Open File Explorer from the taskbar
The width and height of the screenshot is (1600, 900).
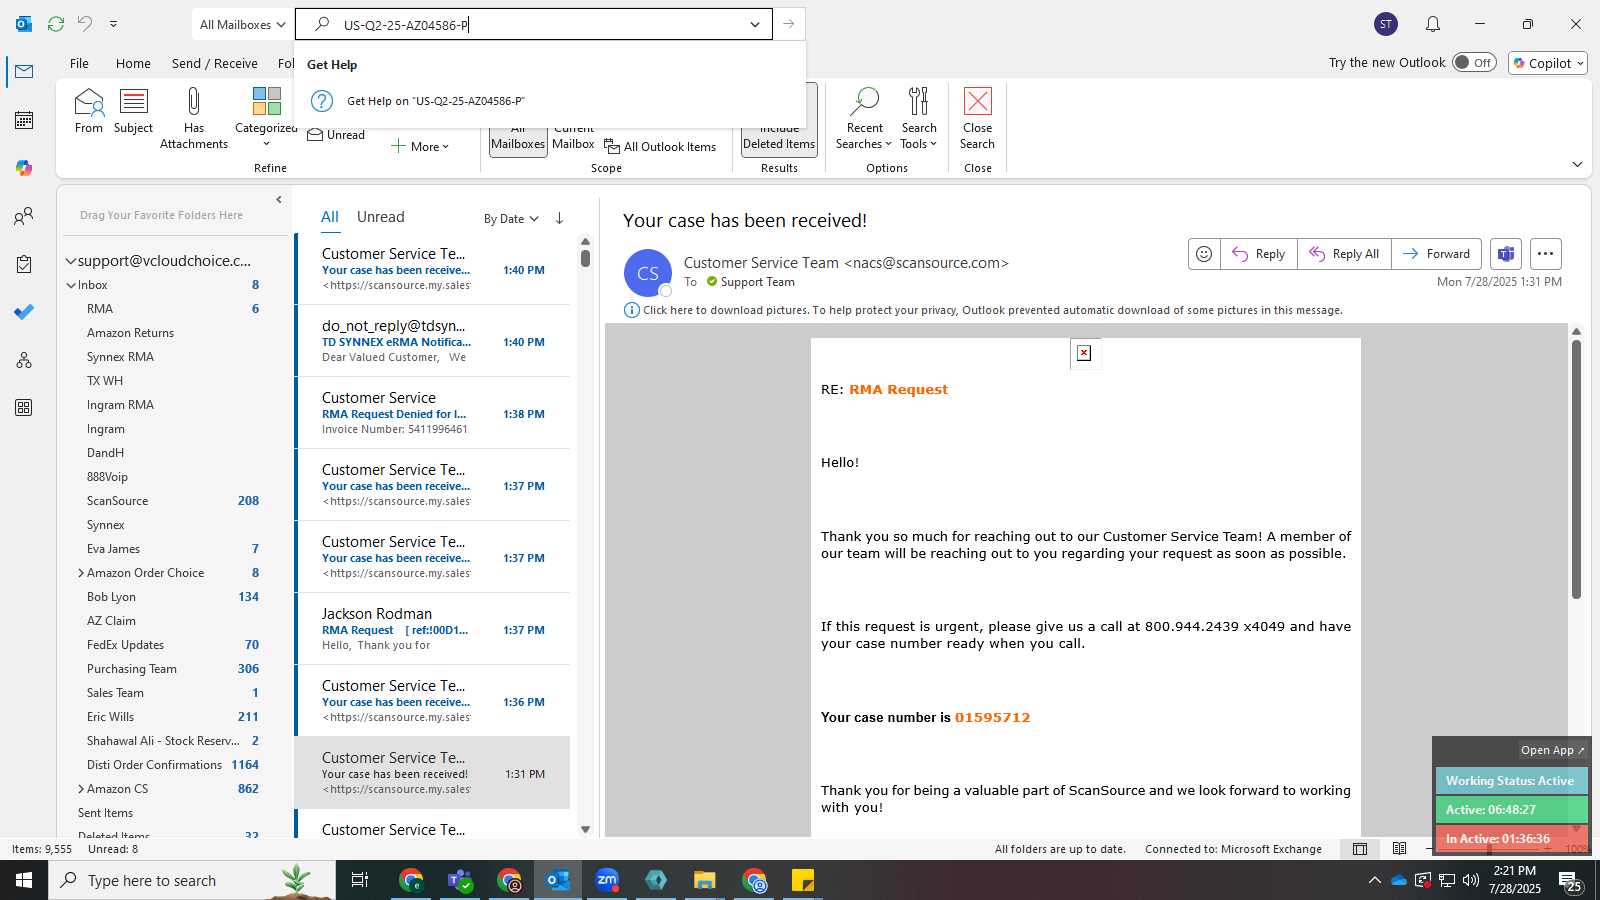705,880
